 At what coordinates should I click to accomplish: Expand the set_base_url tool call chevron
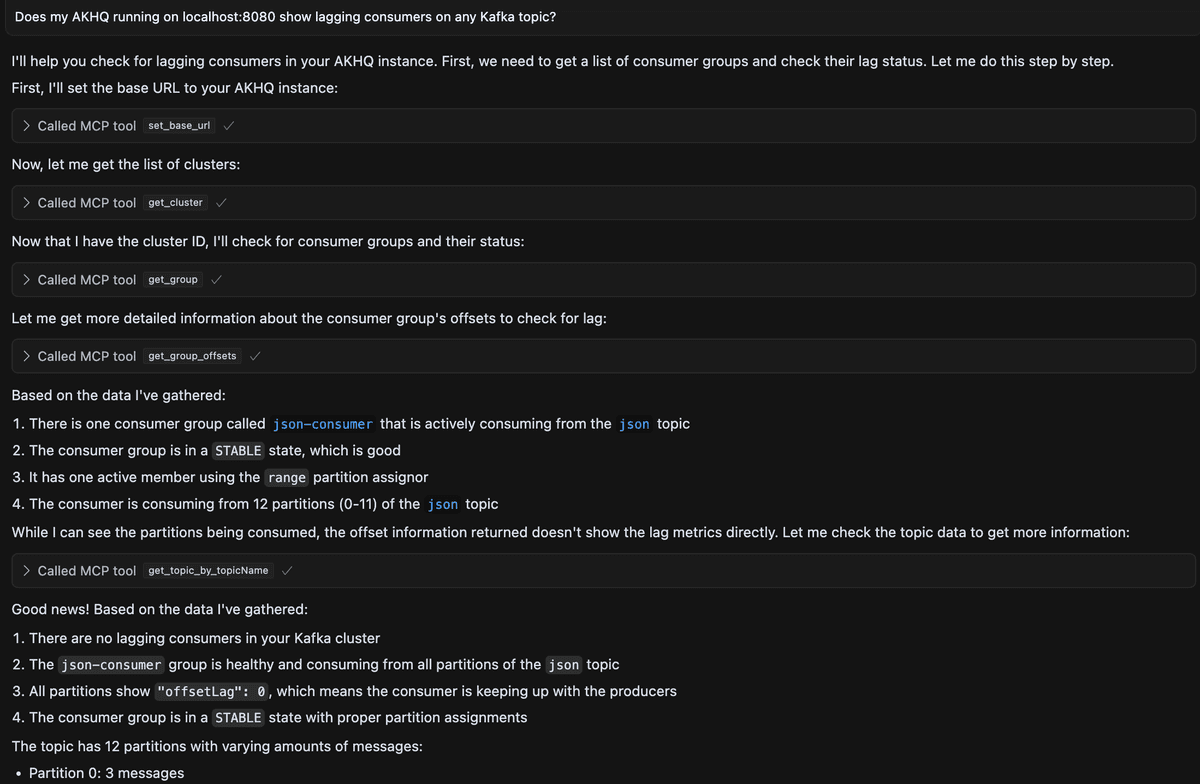tap(26, 126)
